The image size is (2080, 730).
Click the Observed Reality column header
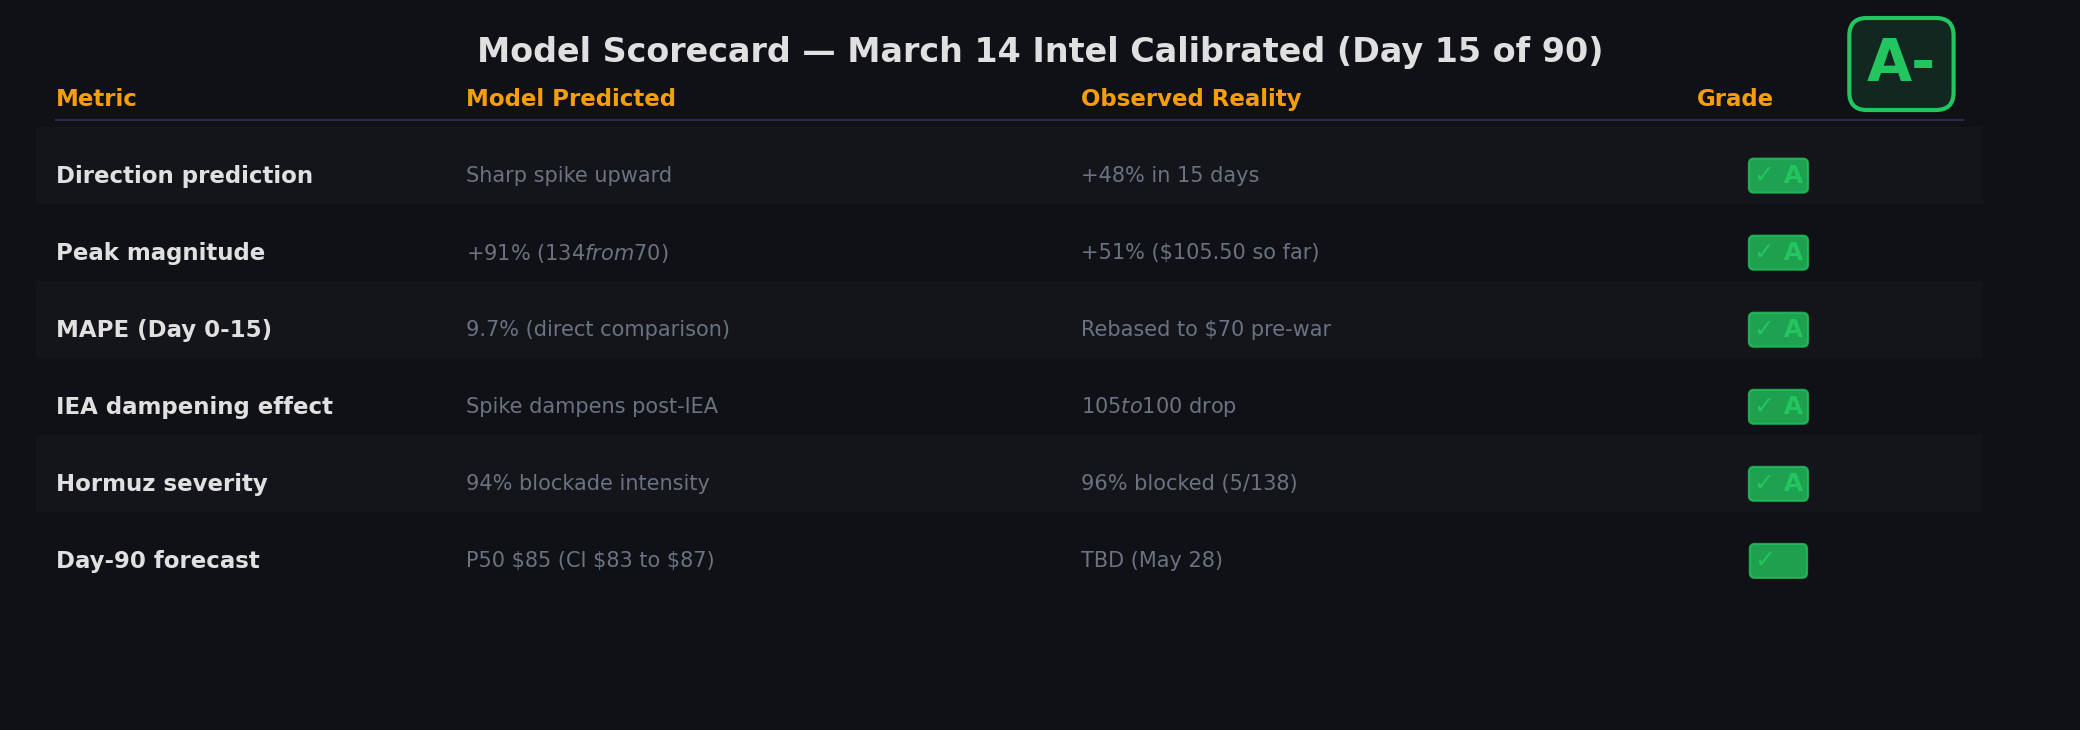(1190, 99)
